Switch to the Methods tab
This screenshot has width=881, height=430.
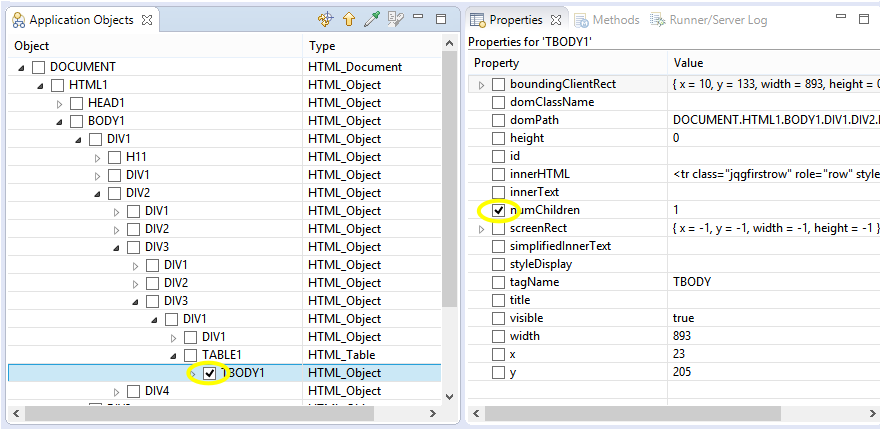click(x=606, y=20)
